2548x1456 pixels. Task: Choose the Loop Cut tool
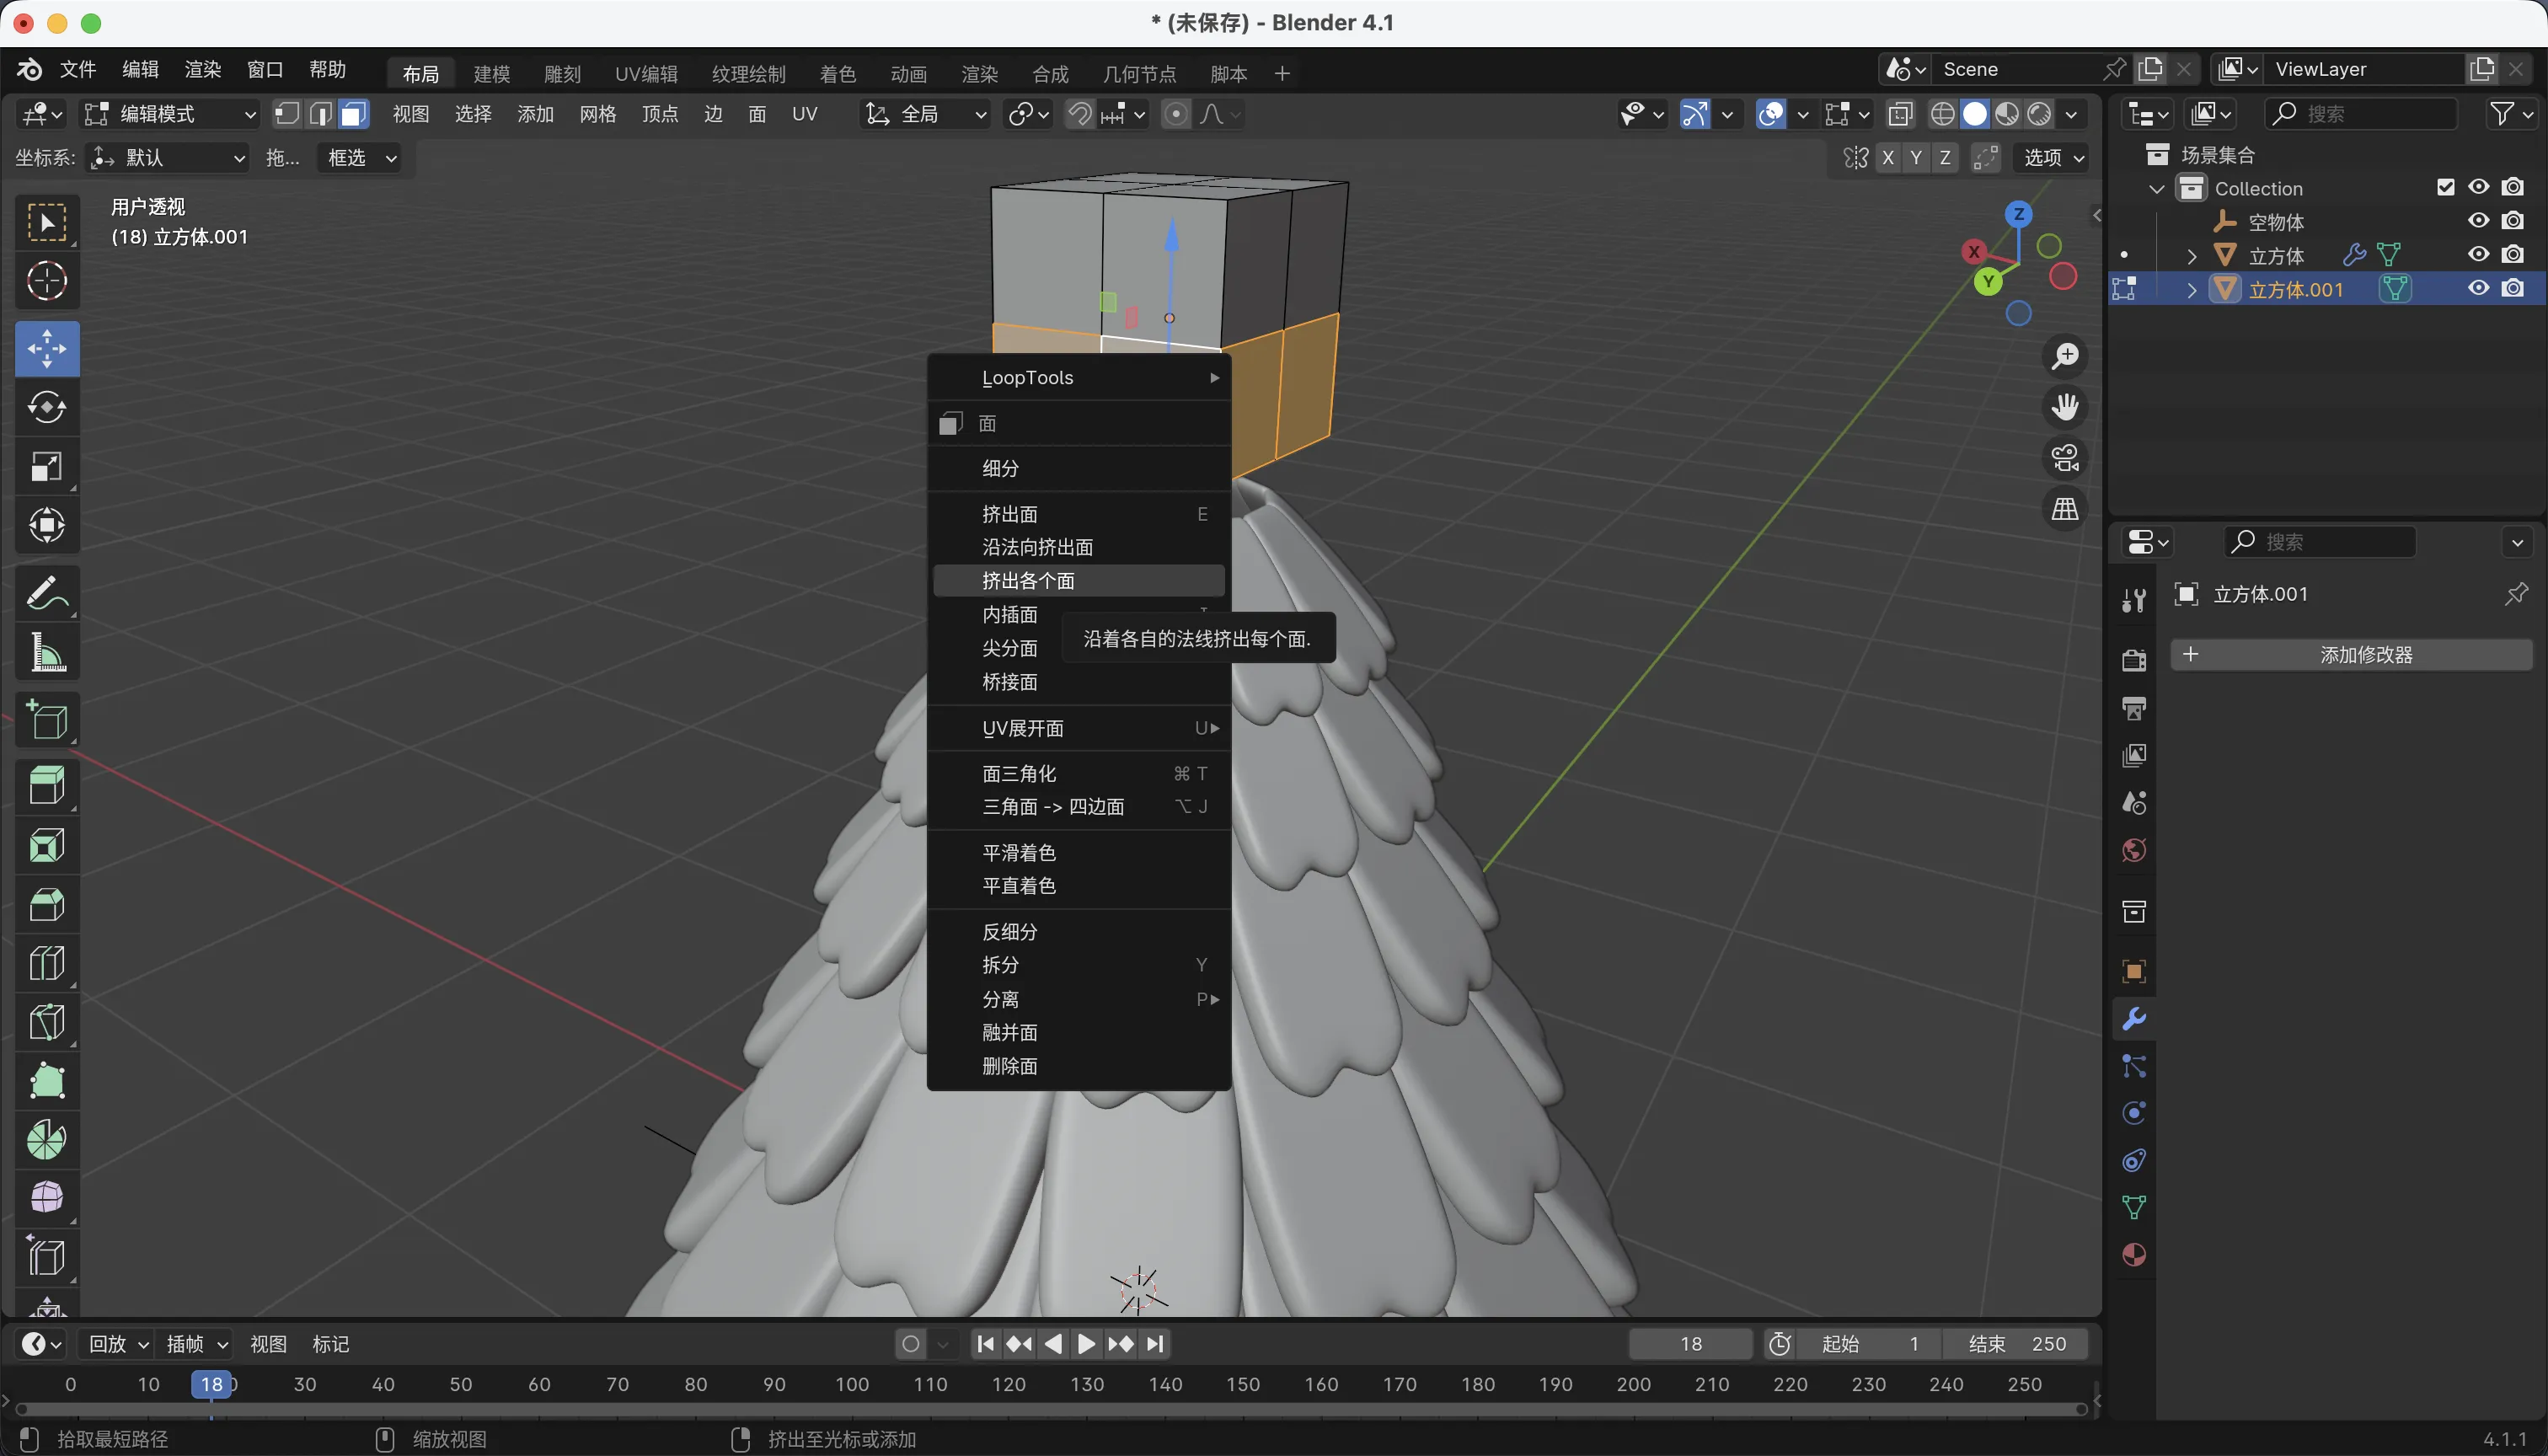[46, 963]
